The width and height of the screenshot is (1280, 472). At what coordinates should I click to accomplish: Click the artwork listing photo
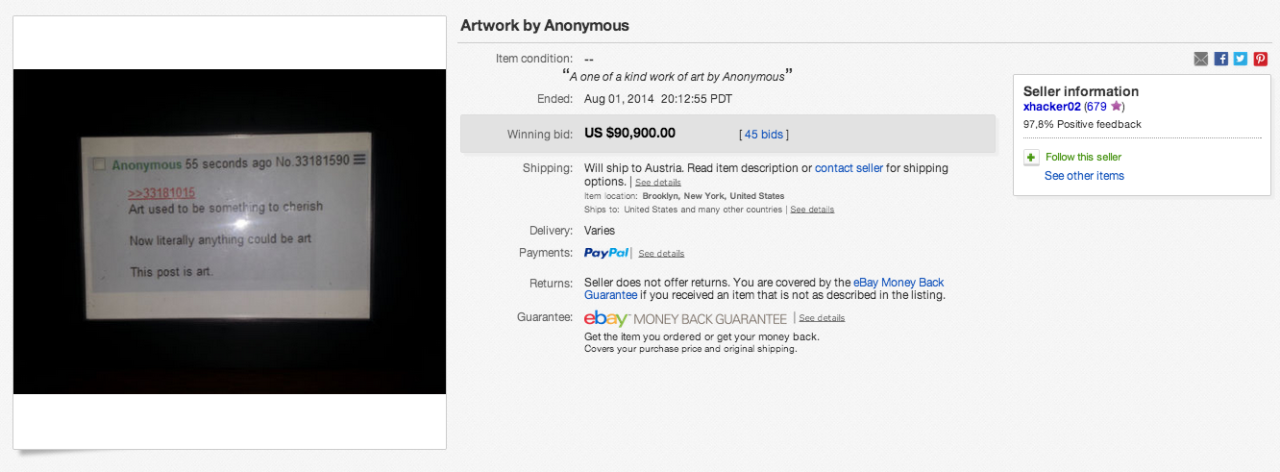pos(229,231)
